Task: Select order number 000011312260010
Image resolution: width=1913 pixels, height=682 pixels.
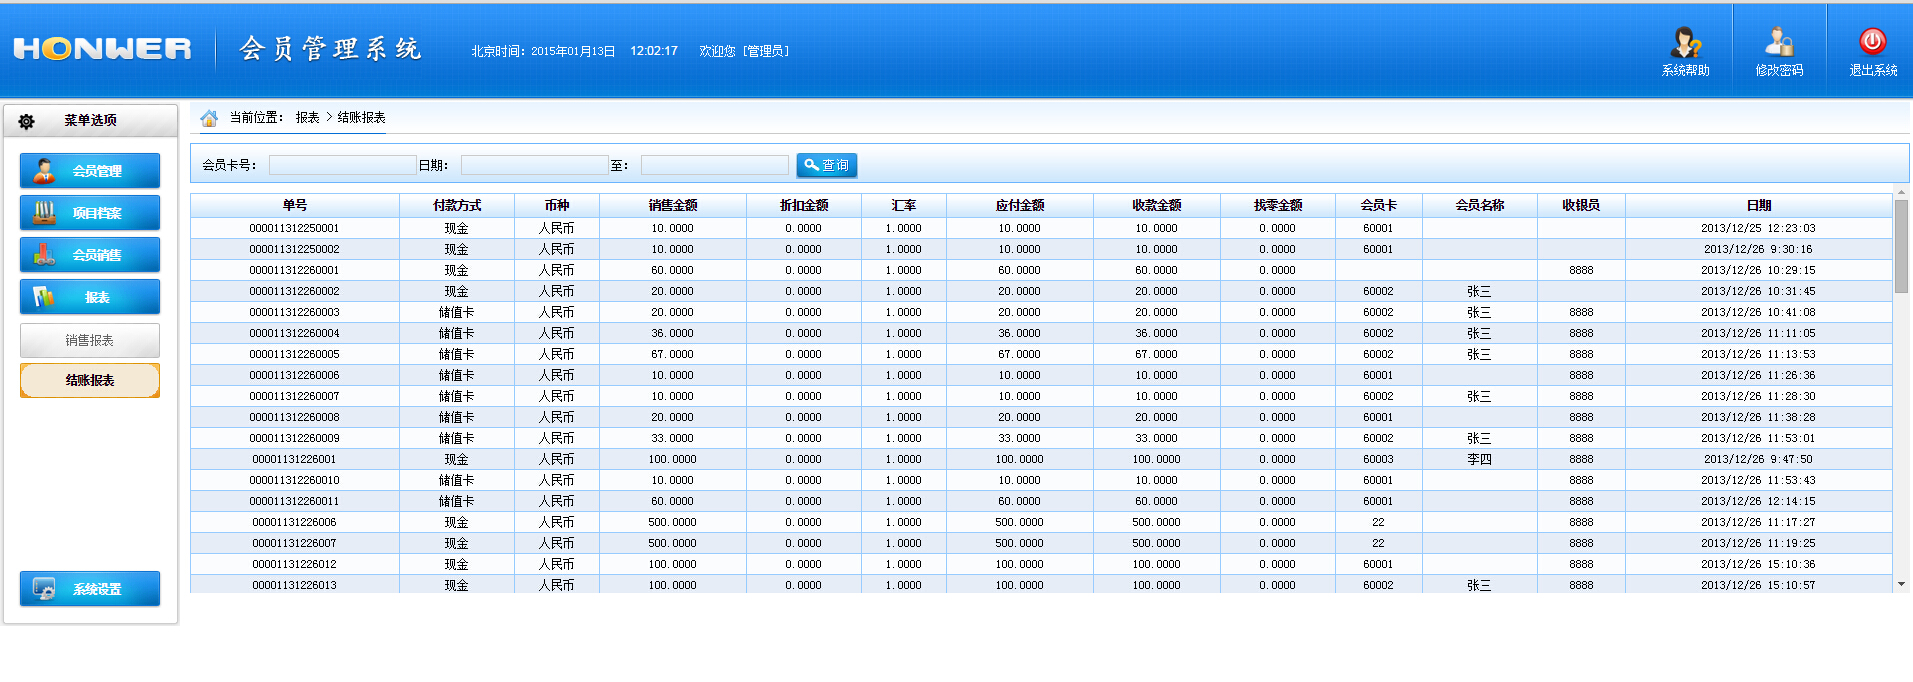Action: (294, 480)
